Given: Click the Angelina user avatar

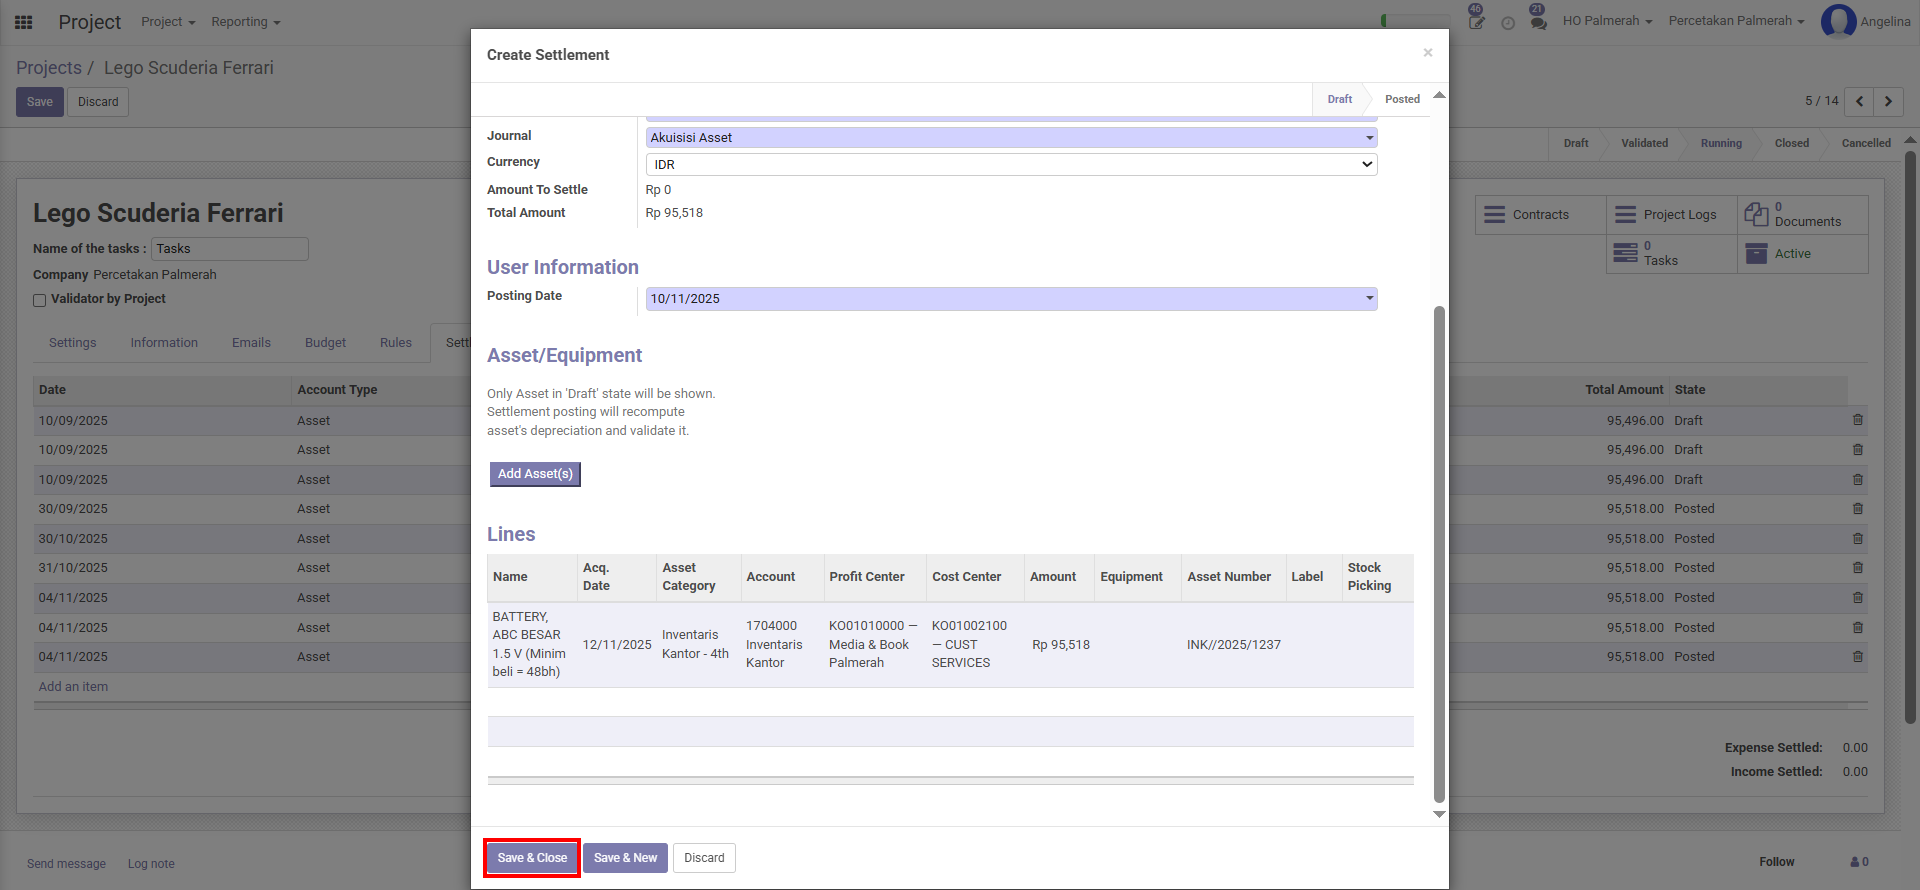Looking at the screenshot, I should (1838, 21).
